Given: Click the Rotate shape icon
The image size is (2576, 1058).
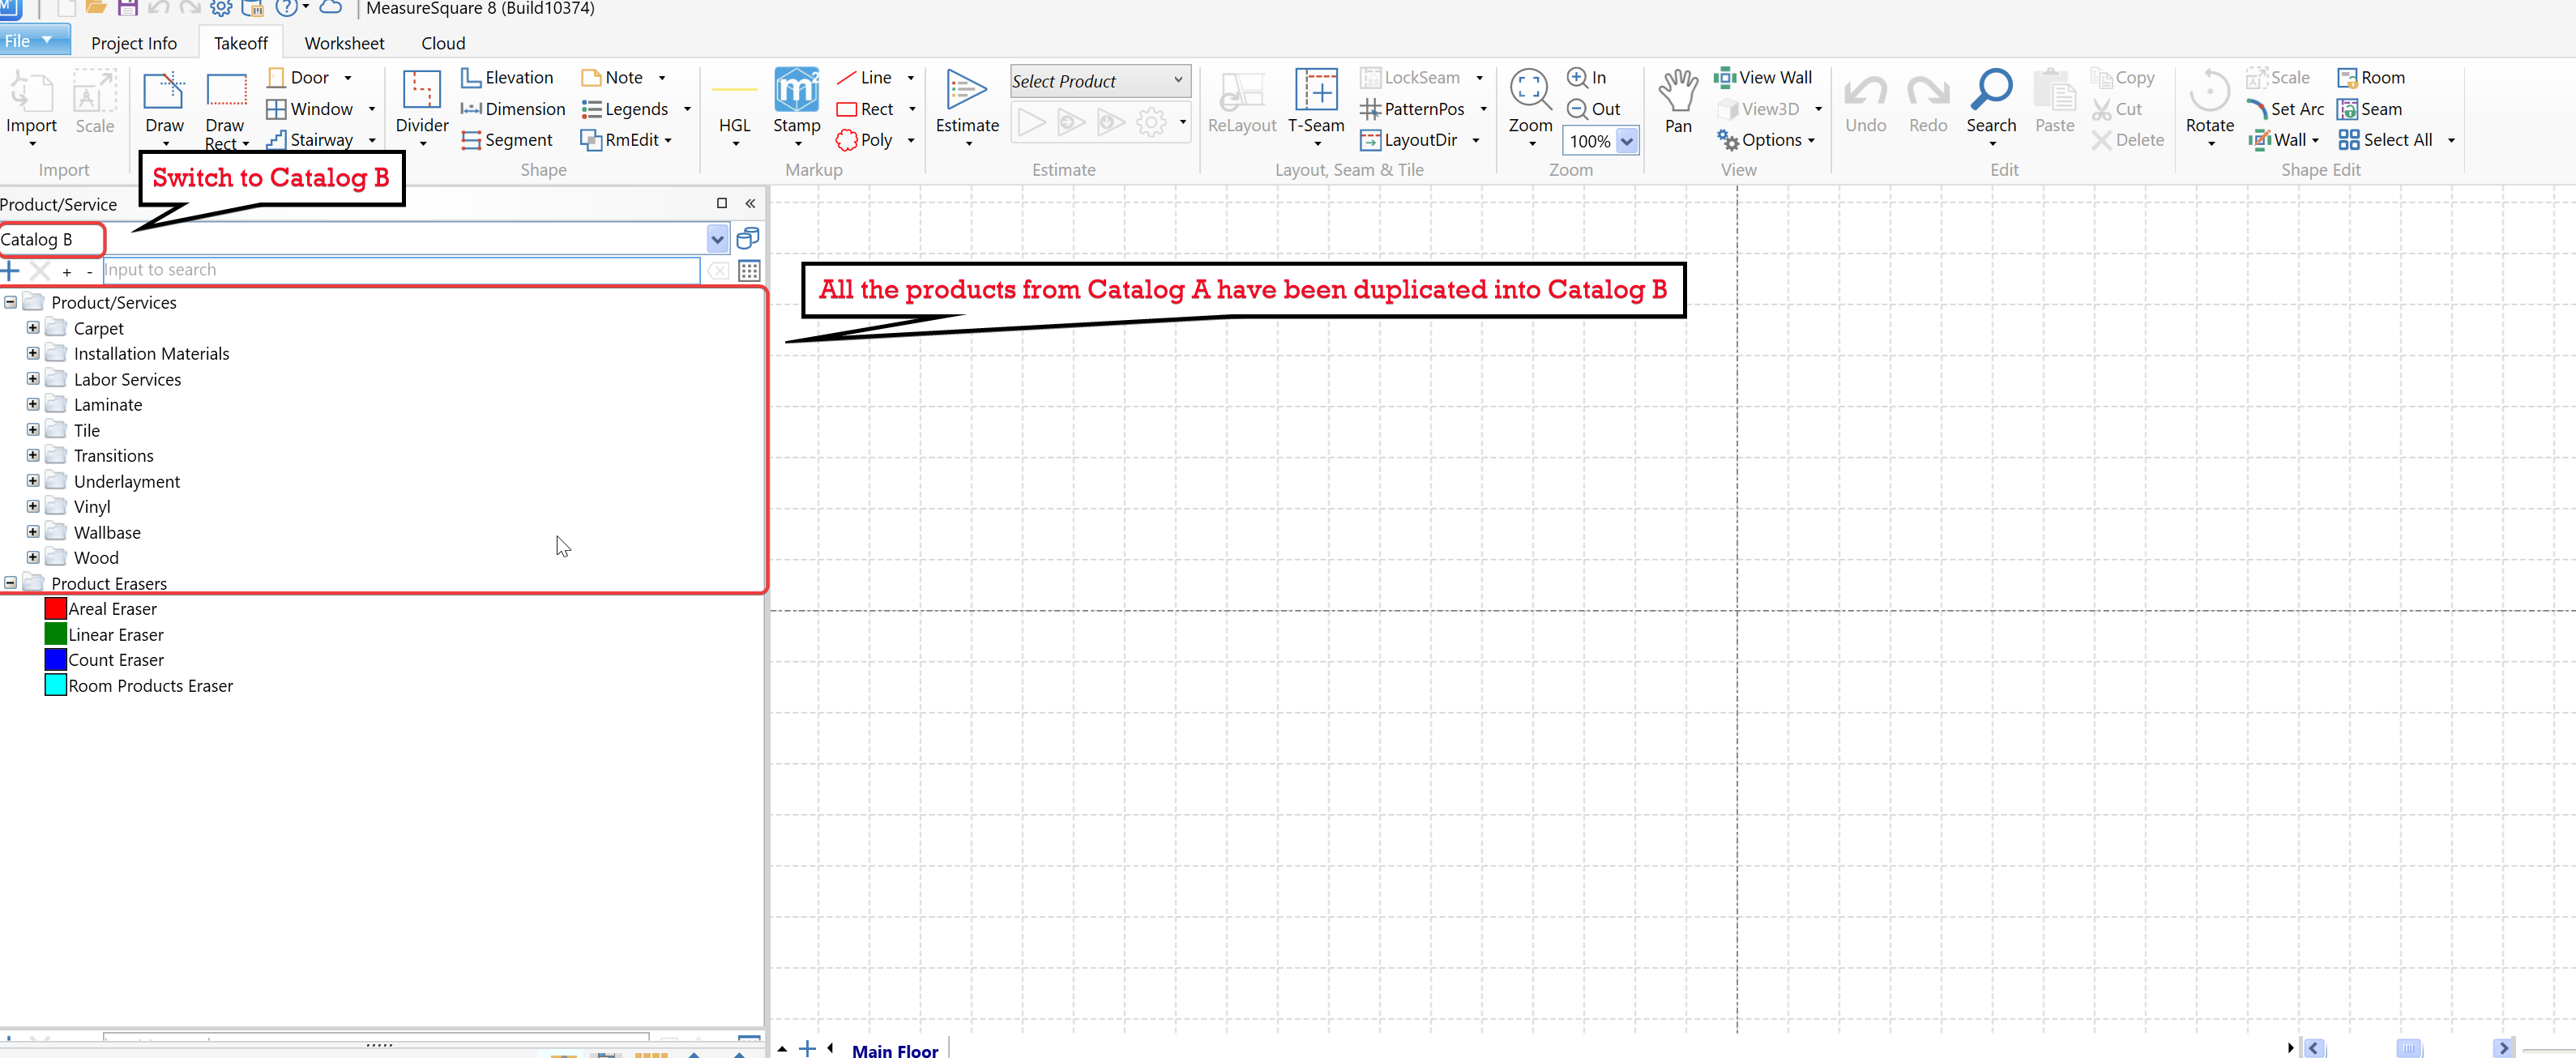Looking at the screenshot, I should 2209,92.
